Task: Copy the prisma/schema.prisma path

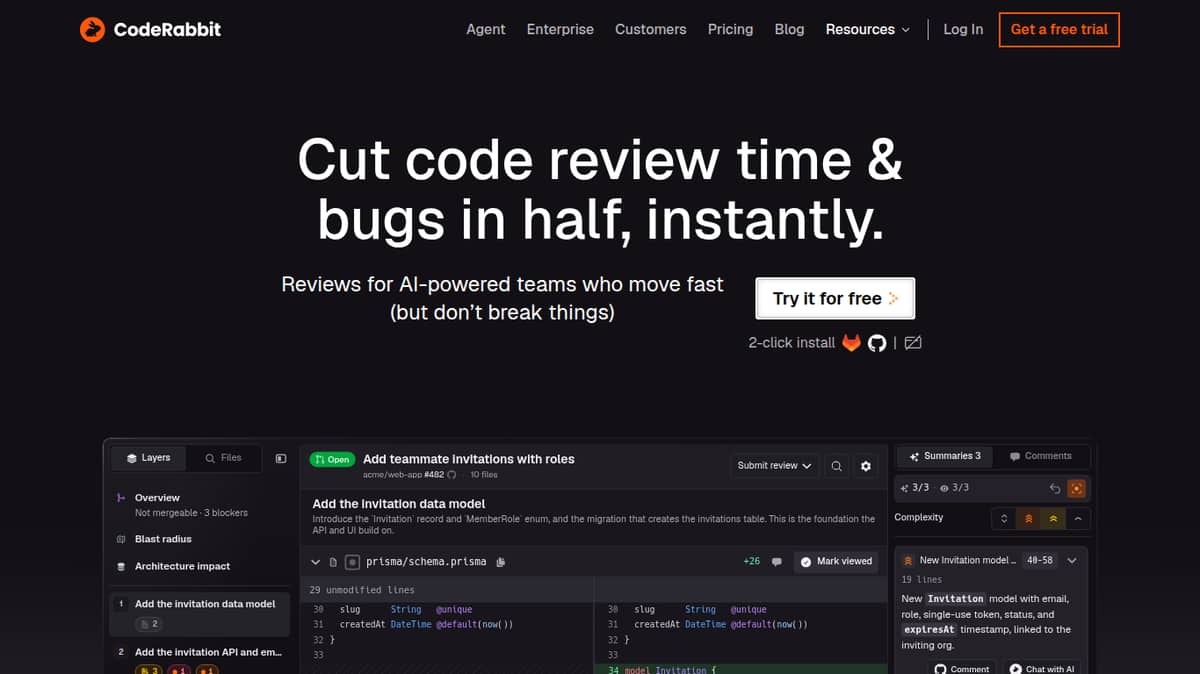Action: tap(500, 562)
